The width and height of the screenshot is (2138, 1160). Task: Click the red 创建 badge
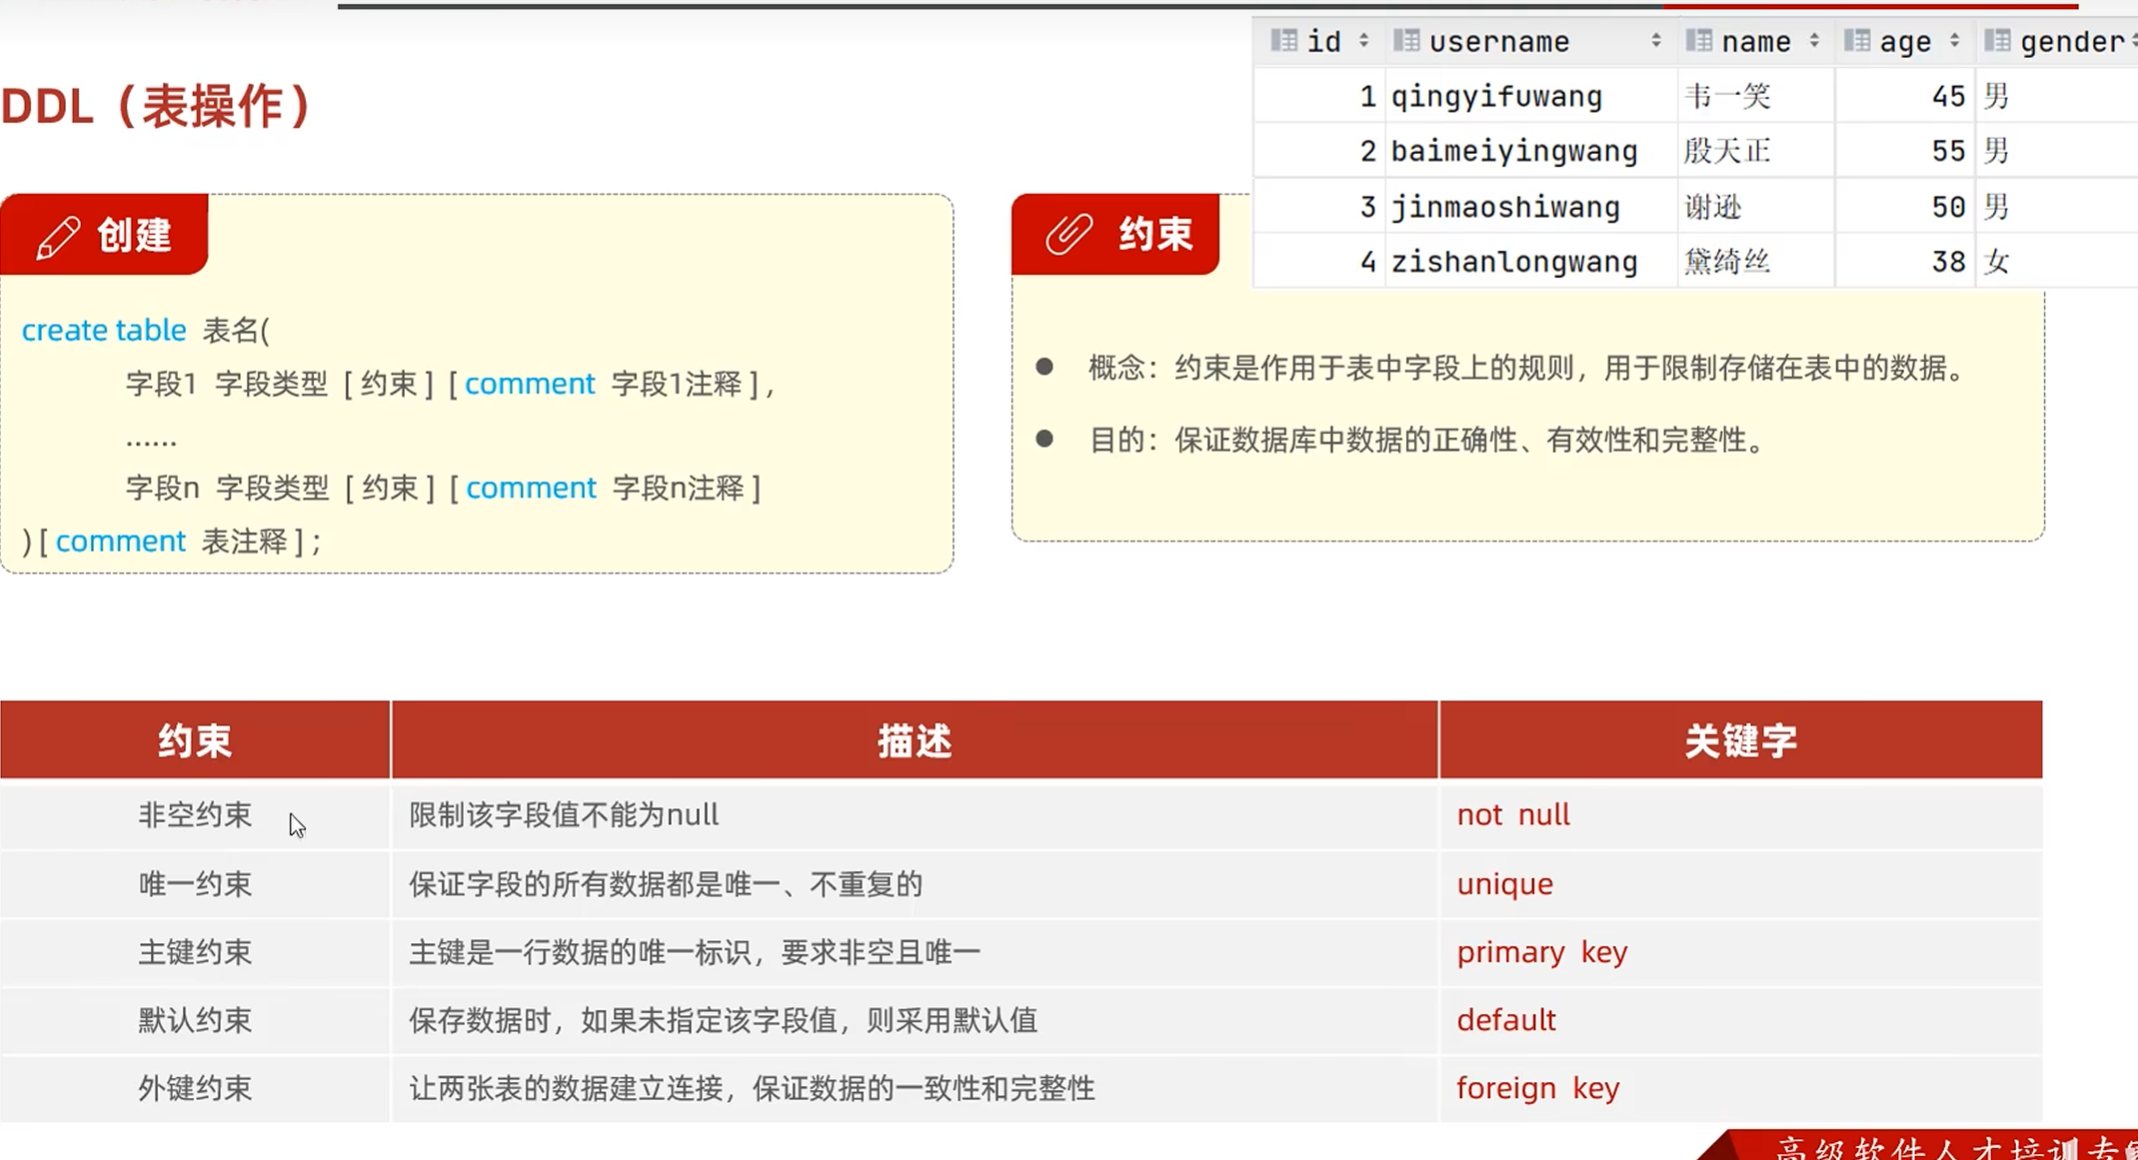tap(134, 236)
